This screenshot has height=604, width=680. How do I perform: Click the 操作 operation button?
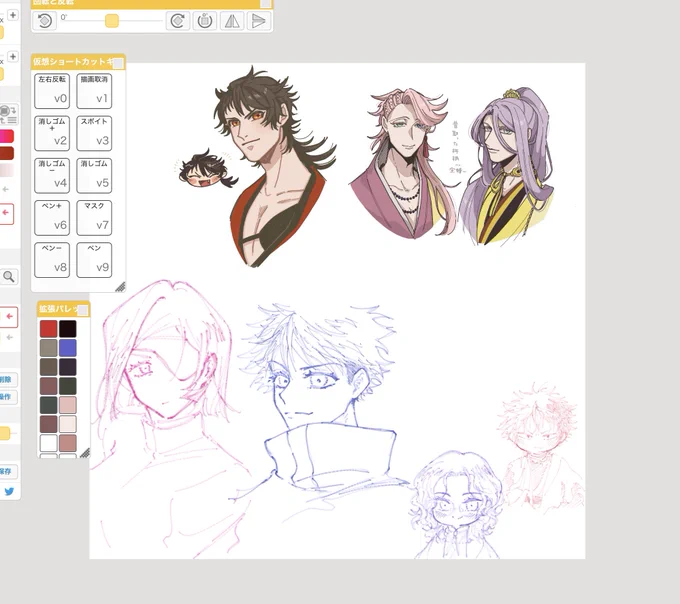click(x=8, y=397)
